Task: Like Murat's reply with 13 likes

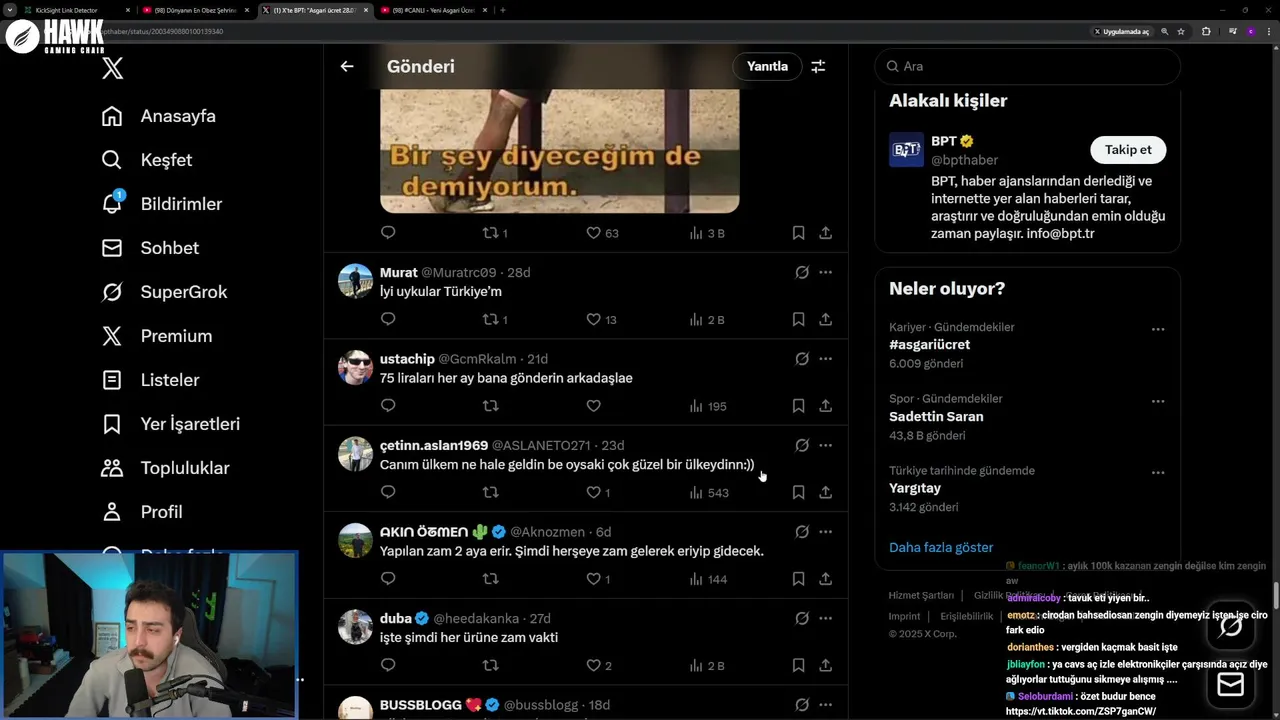Action: pyautogui.click(x=593, y=319)
